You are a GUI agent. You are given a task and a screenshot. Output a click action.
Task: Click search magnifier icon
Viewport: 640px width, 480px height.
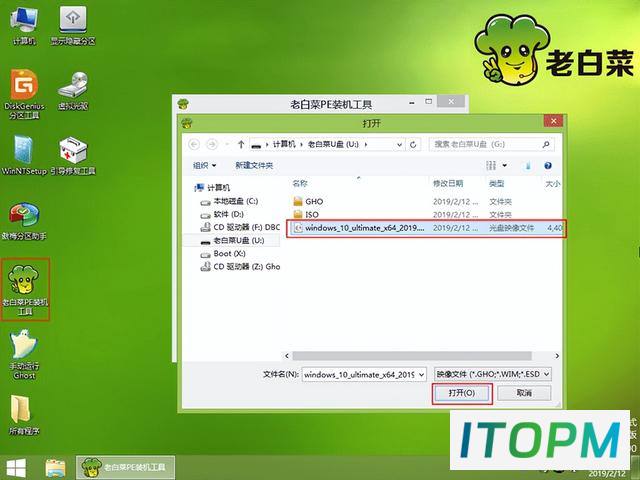[546, 144]
